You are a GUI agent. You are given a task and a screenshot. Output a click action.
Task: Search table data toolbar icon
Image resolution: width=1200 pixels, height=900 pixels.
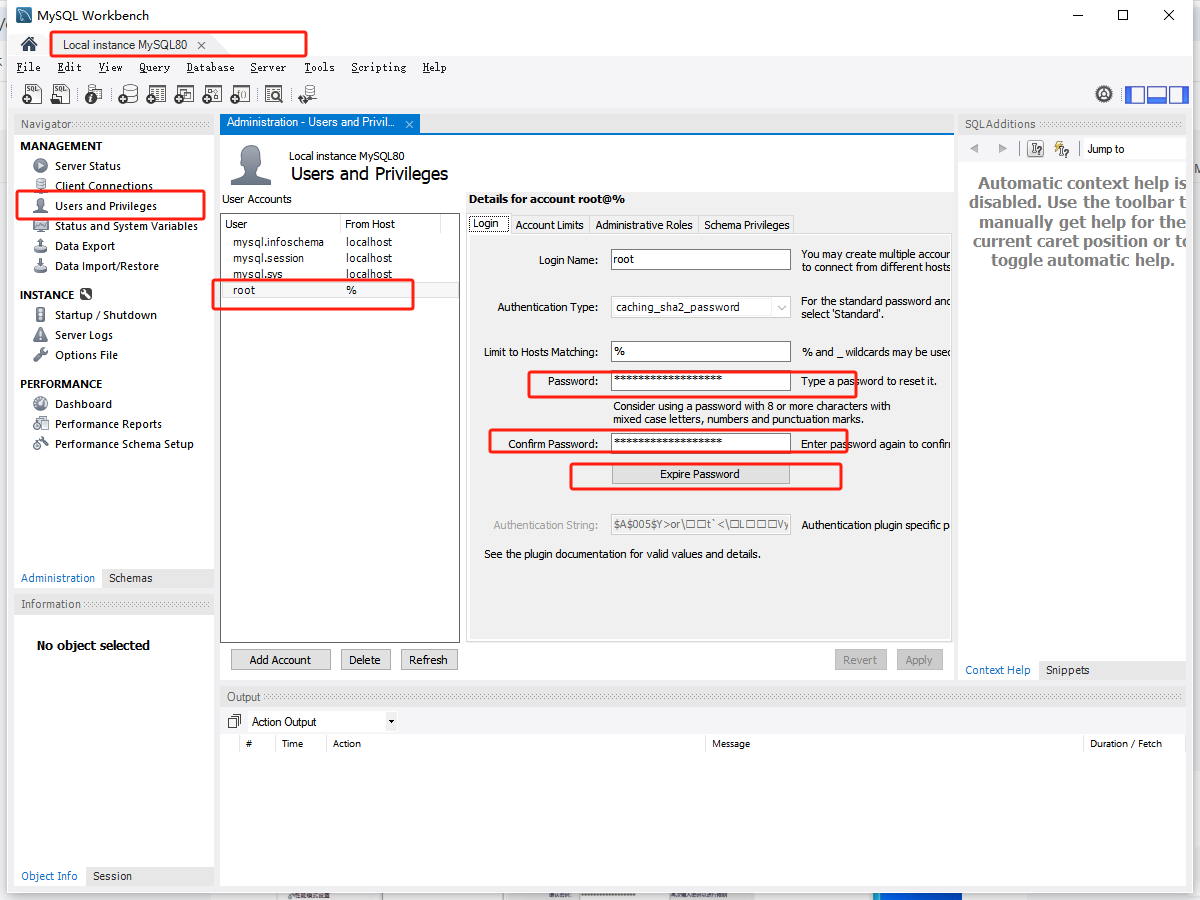273,94
